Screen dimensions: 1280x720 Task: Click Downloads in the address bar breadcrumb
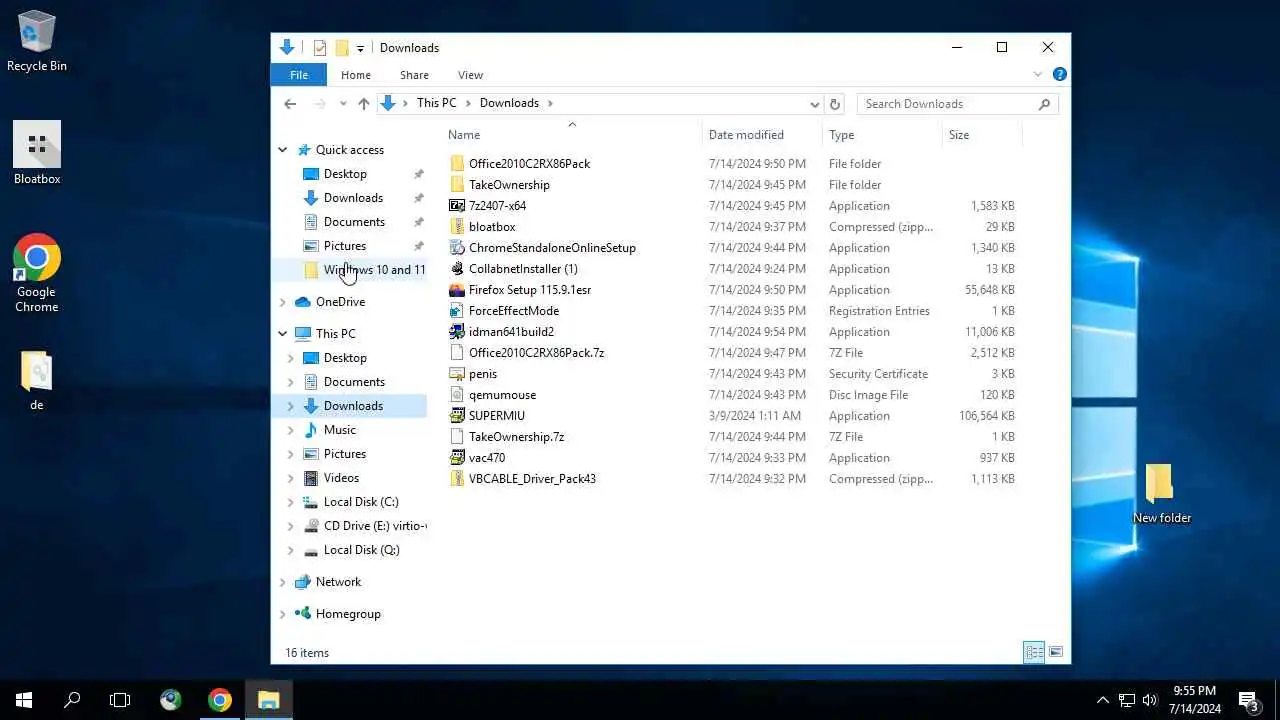tap(509, 103)
